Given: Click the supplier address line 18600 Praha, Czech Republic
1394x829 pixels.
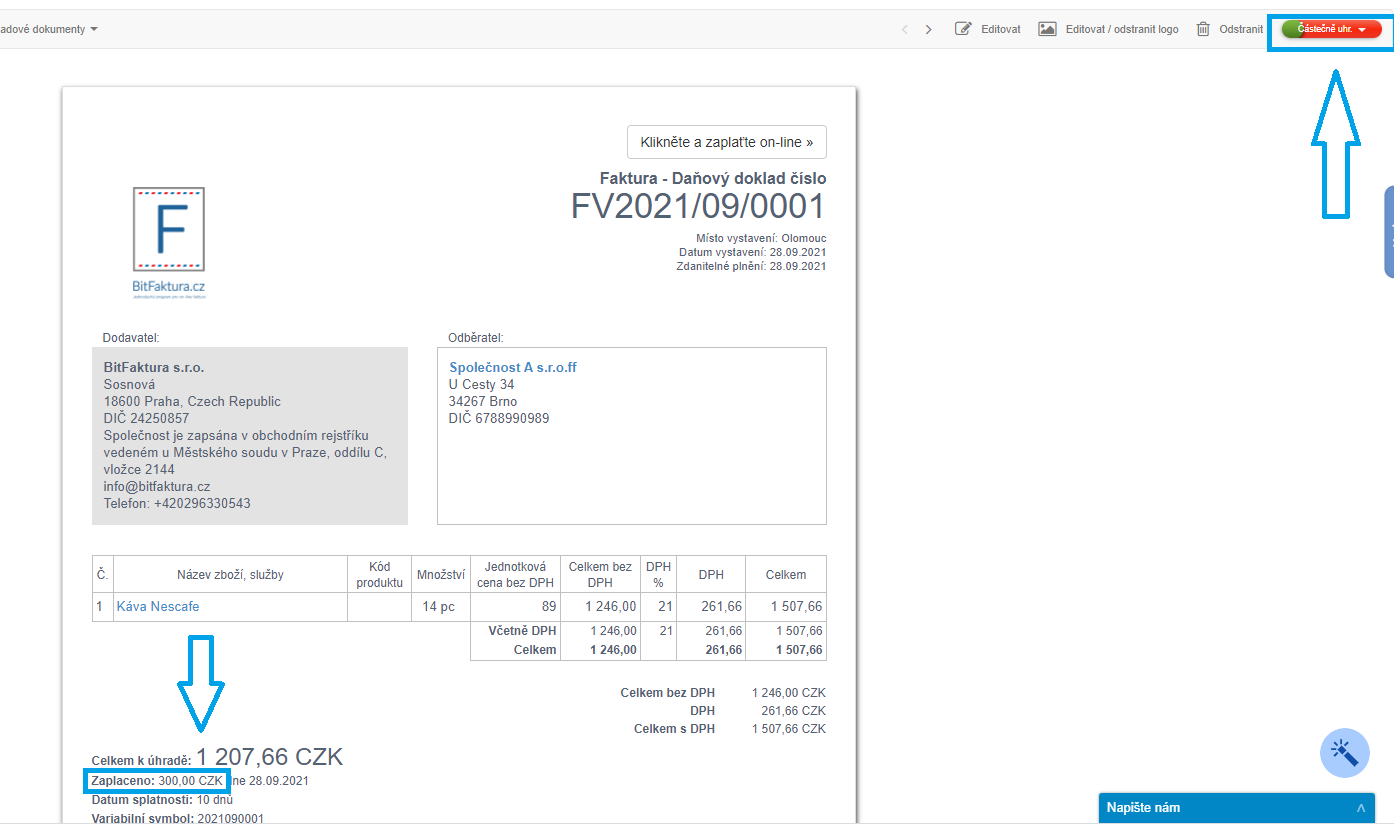Looking at the screenshot, I should tap(192, 401).
